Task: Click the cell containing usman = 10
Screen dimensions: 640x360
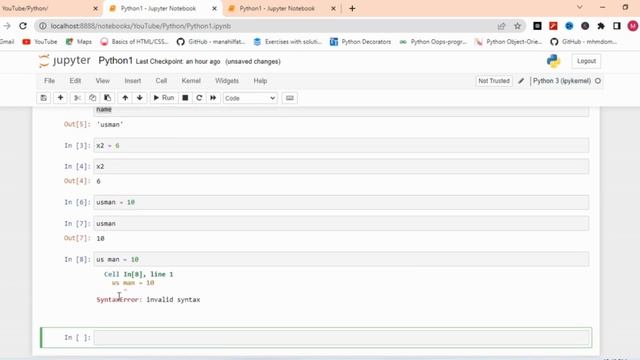Action: pos(341,202)
